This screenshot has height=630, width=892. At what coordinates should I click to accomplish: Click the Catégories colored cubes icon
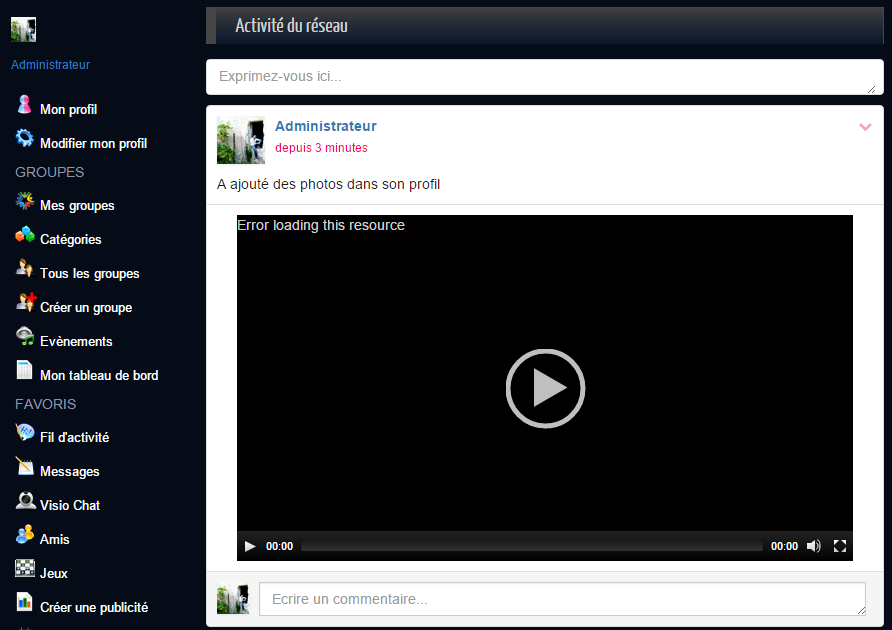tap(24, 234)
